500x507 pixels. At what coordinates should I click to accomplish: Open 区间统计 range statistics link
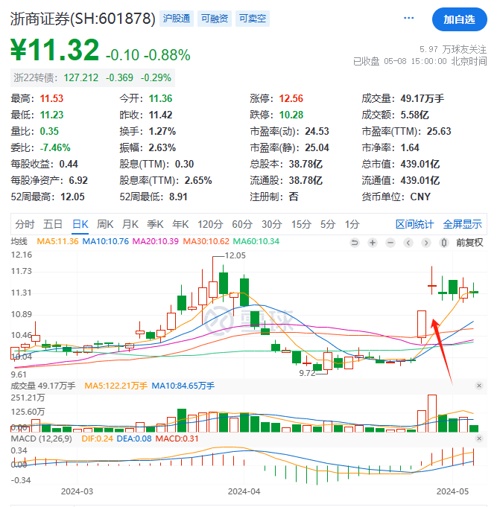point(414,224)
